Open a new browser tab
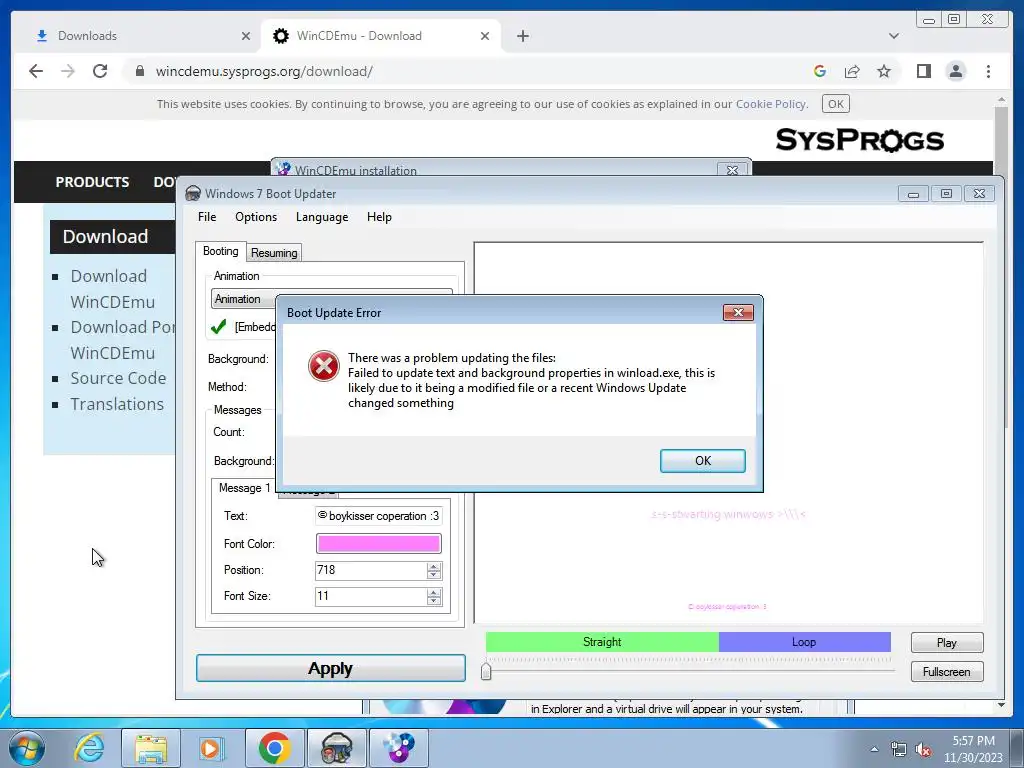Viewport: 1024px width, 768px height. point(522,36)
